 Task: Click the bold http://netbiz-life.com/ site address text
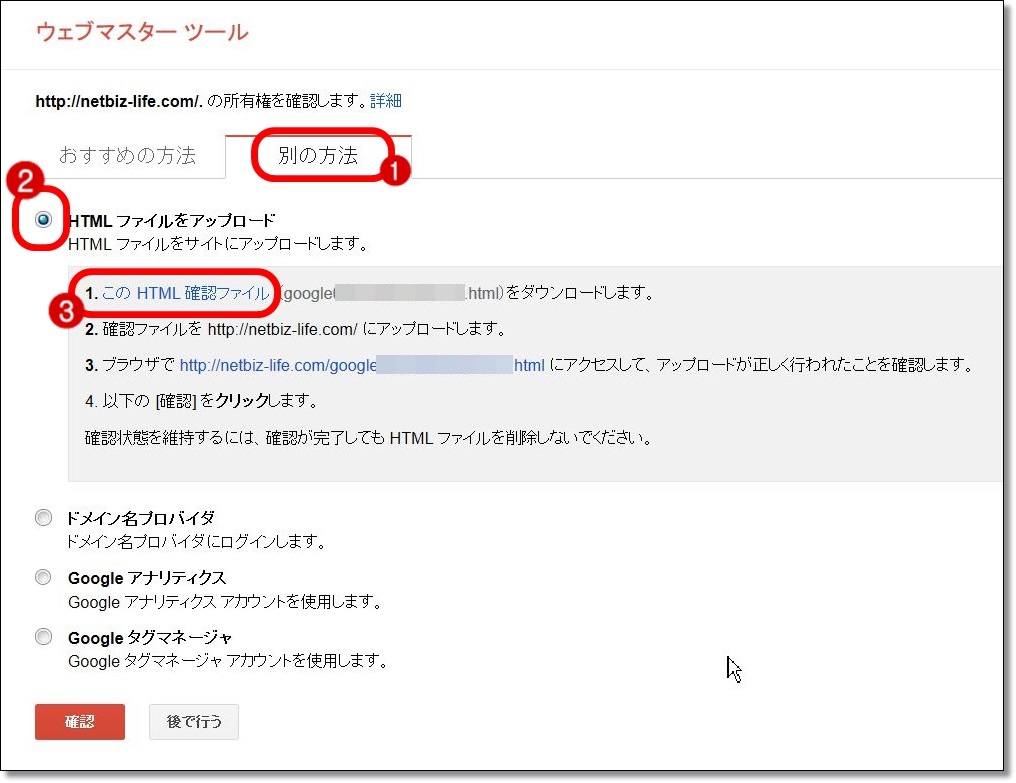119,101
